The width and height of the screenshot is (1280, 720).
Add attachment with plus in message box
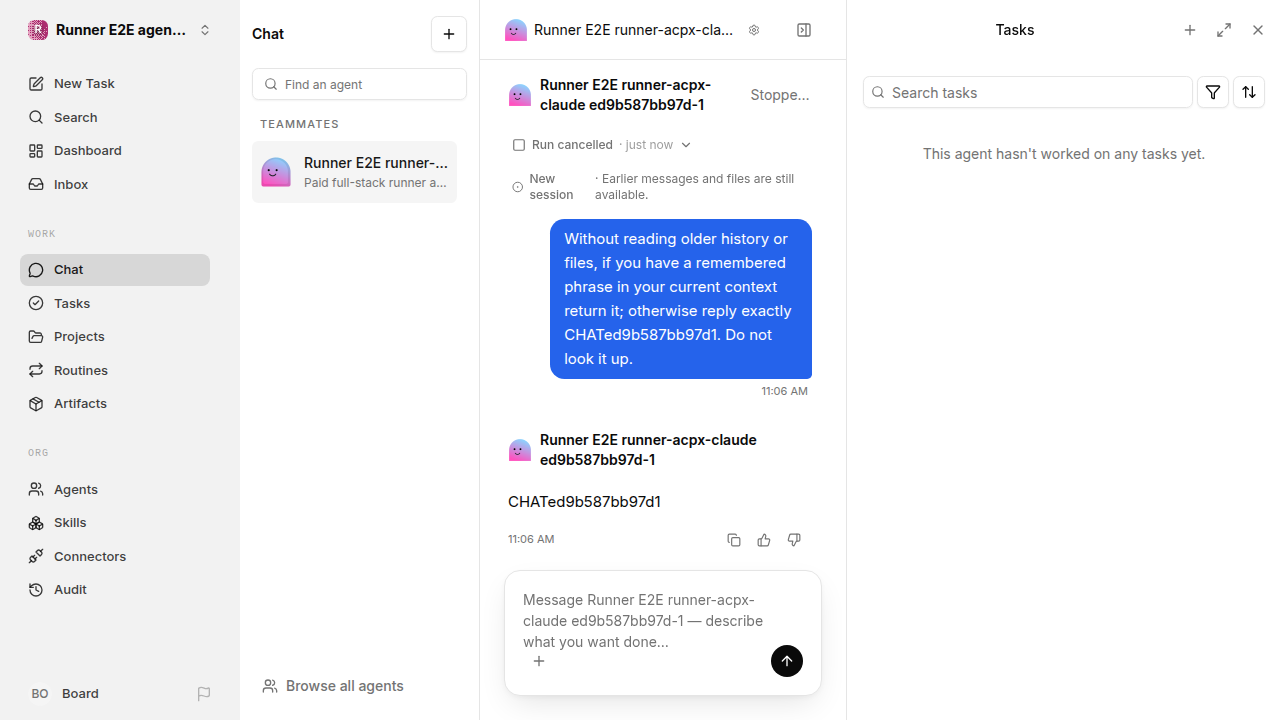539,661
